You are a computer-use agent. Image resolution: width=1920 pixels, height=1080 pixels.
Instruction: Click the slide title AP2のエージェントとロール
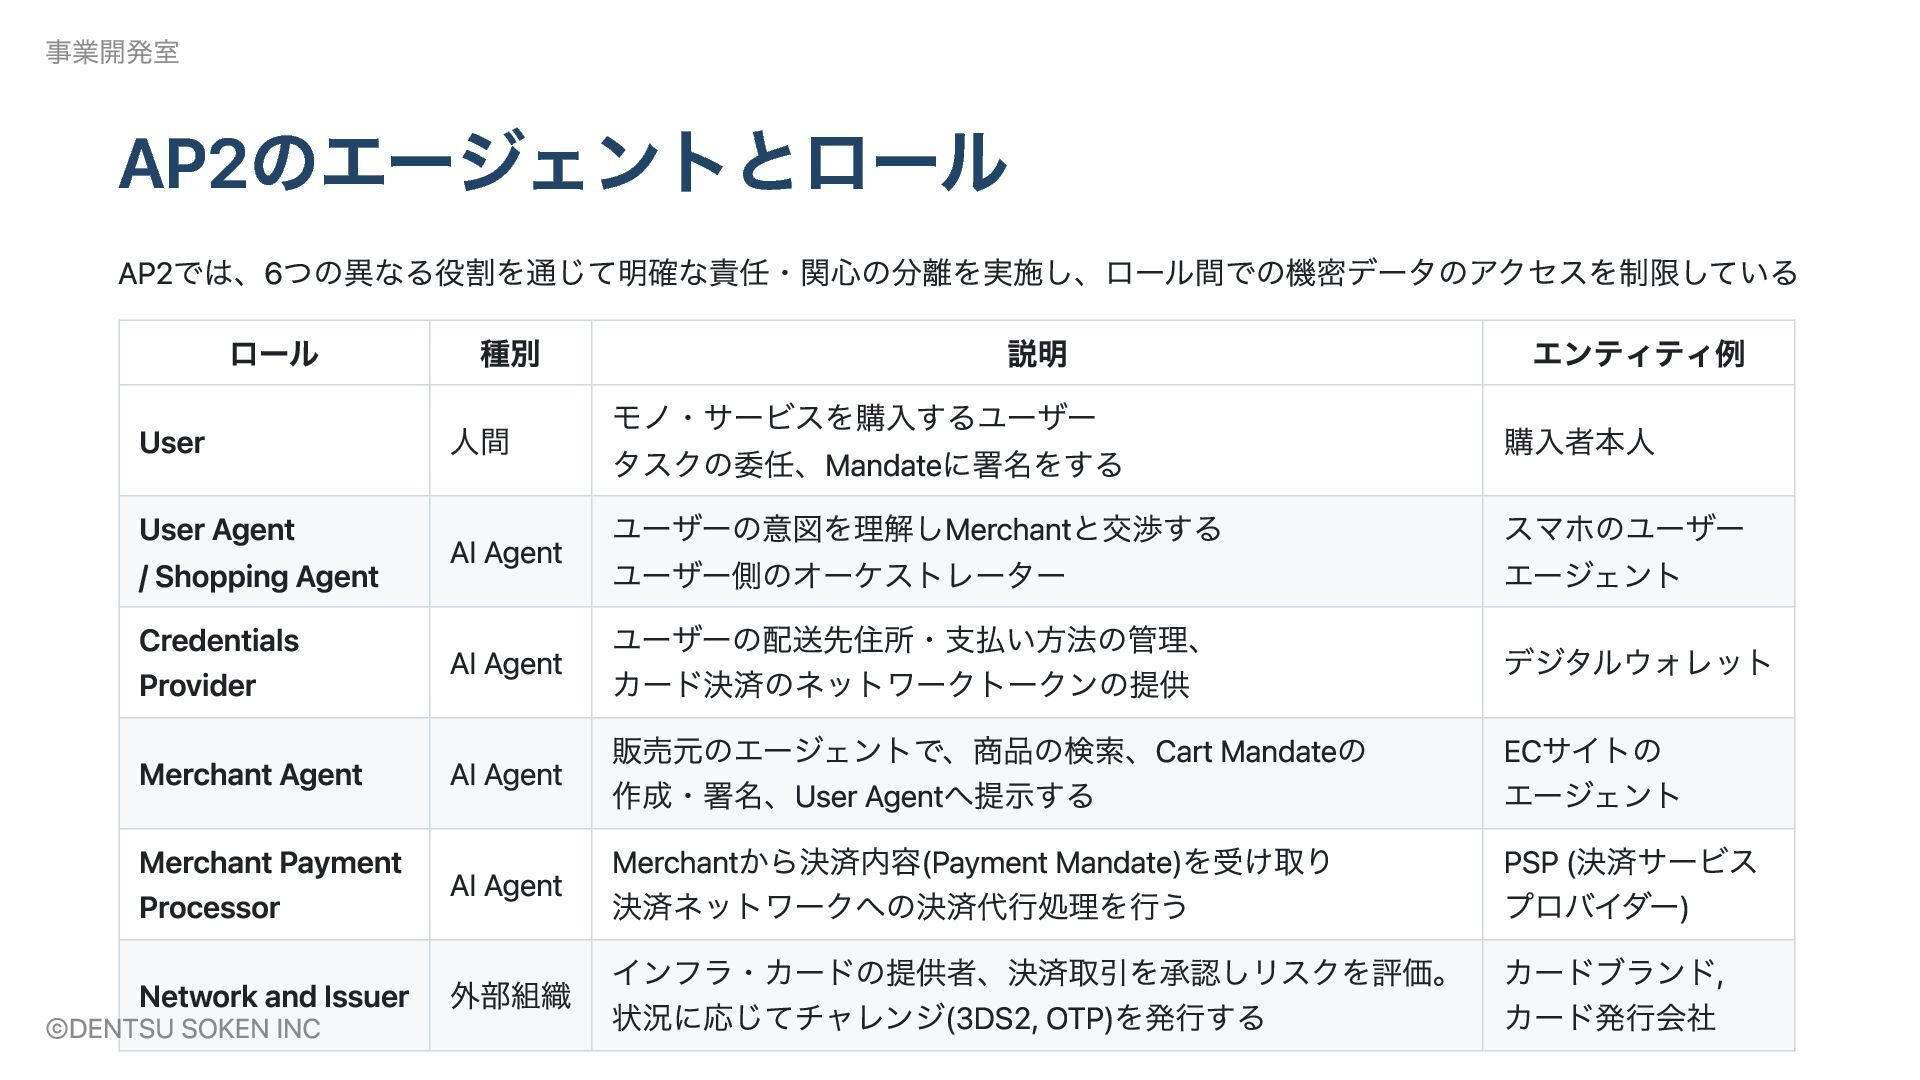(x=562, y=163)
